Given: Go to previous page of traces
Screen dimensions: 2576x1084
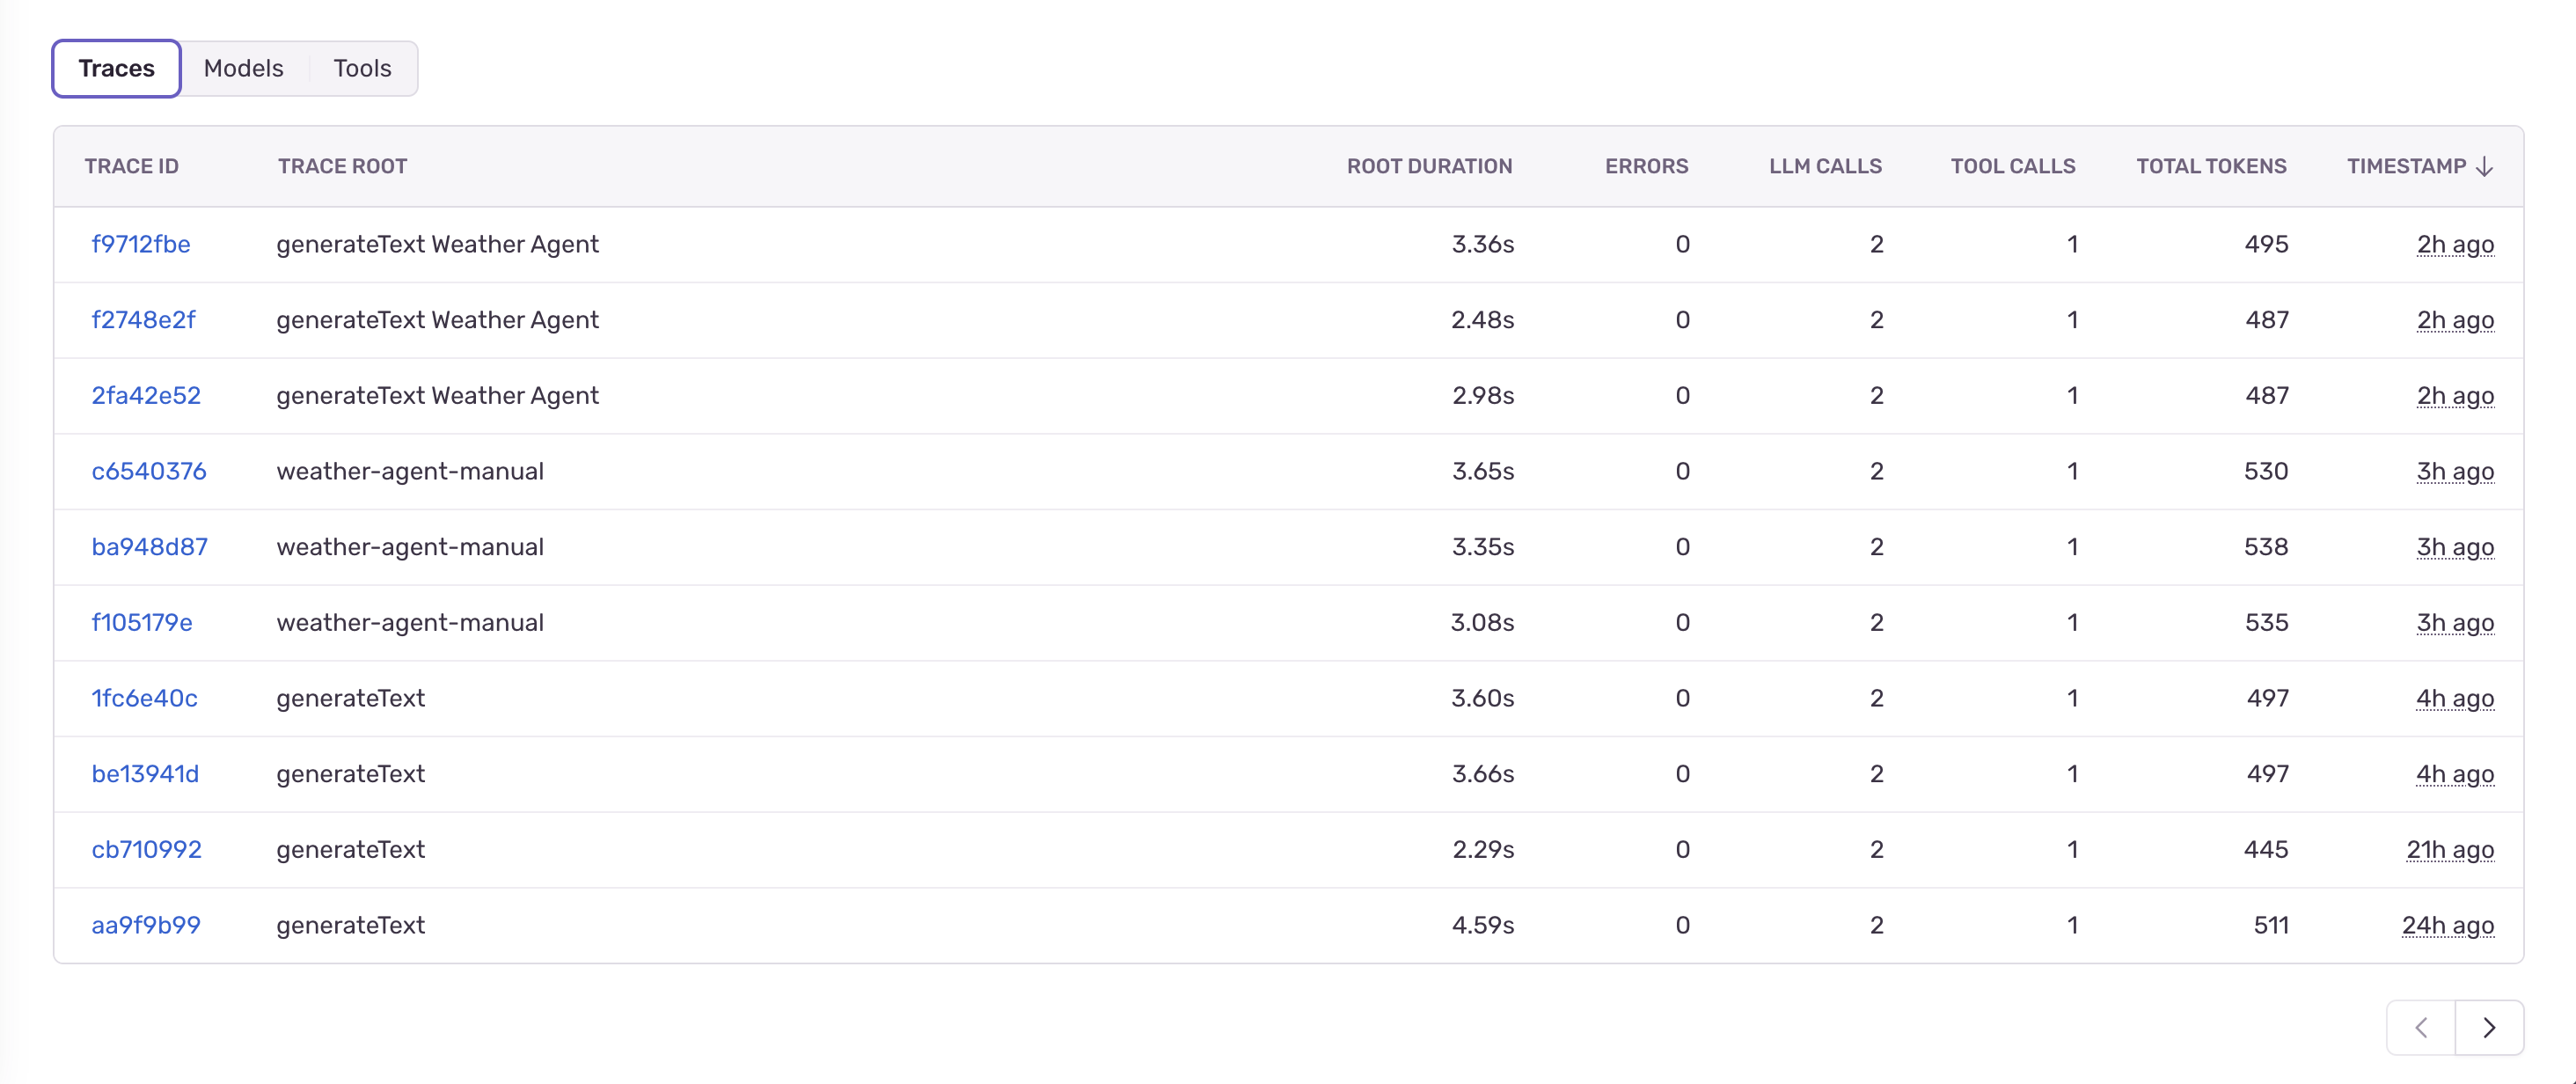Looking at the screenshot, I should tap(2421, 1027).
